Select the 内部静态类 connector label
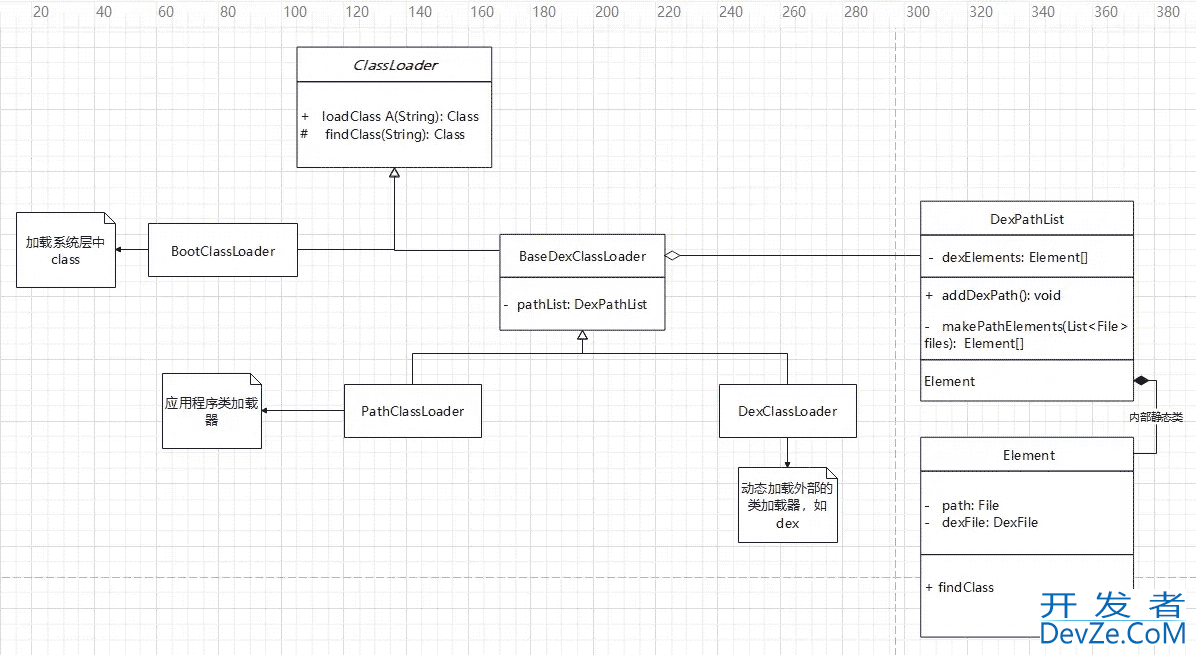 point(1156,417)
